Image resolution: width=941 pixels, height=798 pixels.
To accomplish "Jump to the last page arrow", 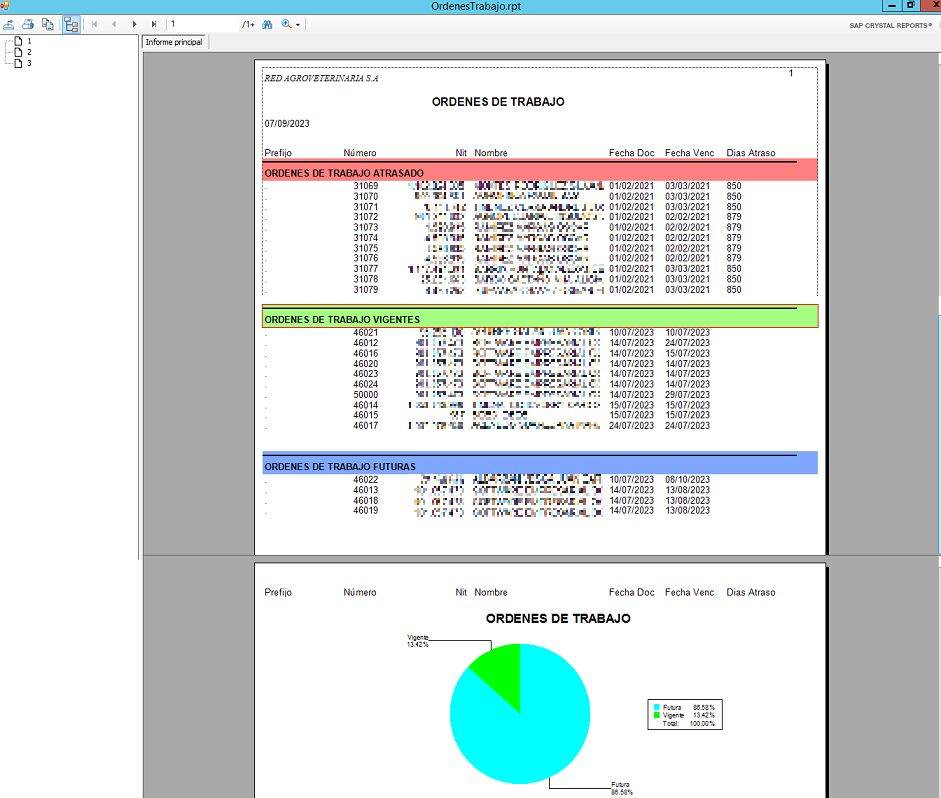I will pyautogui.click(x=154, y=24).
